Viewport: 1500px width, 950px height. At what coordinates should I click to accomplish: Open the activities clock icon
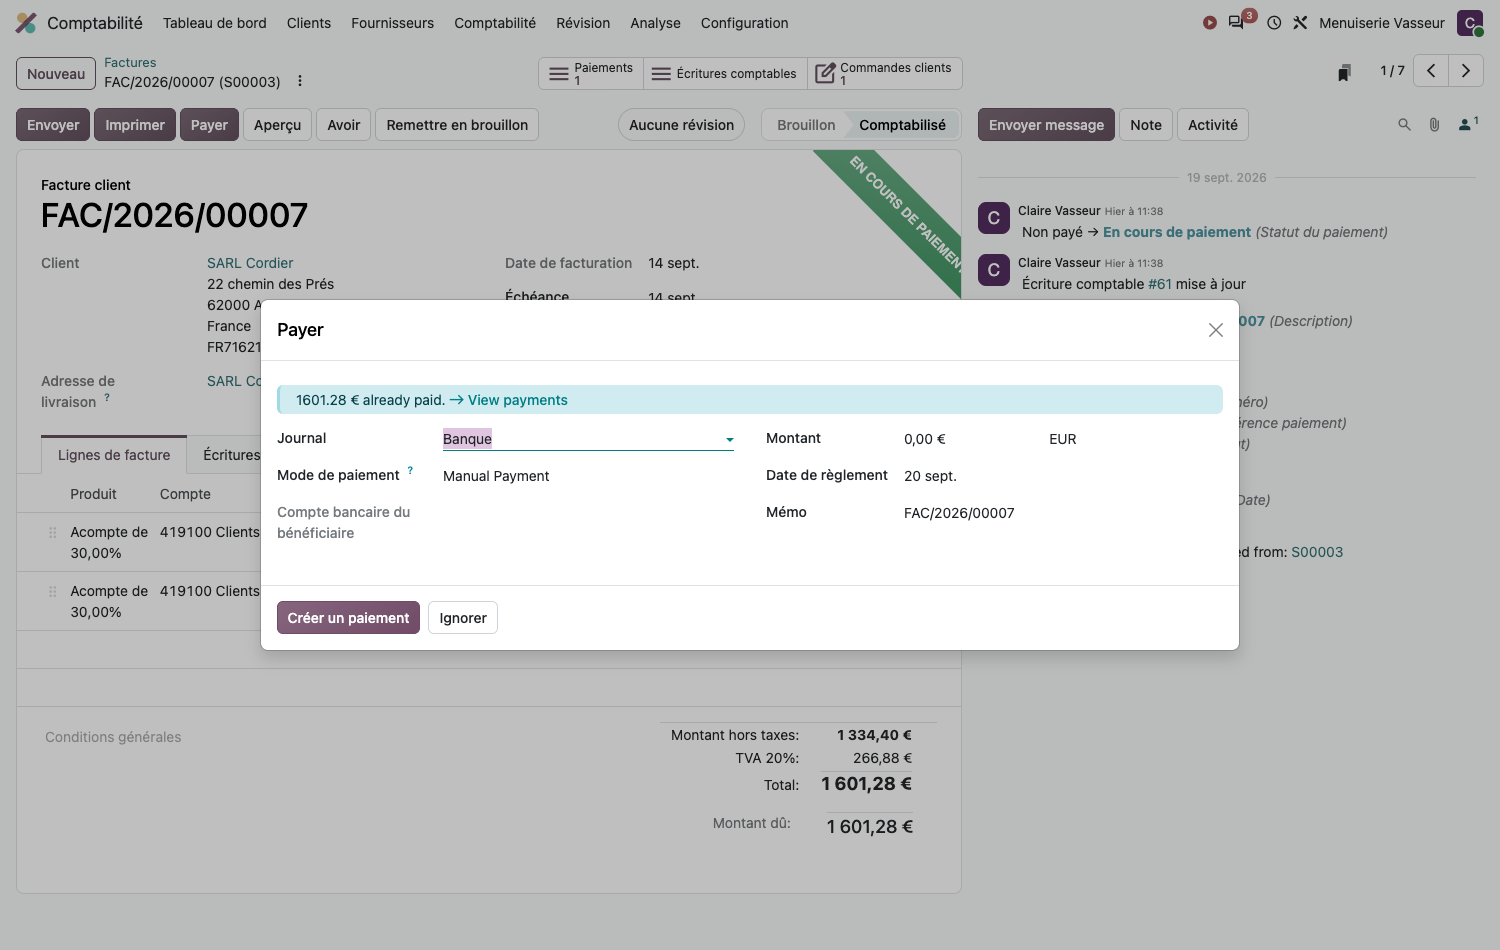pyautogui.click(x=1274, y=22)
